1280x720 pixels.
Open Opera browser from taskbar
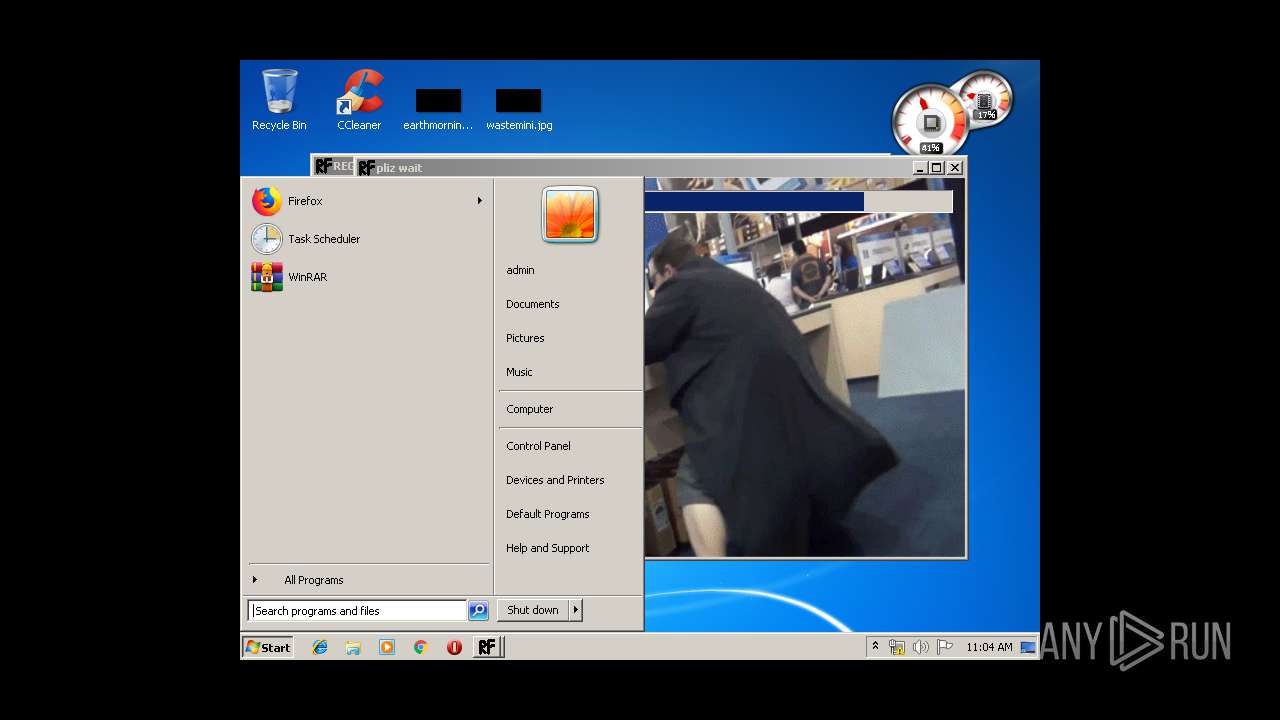click(x=454, y=647)
